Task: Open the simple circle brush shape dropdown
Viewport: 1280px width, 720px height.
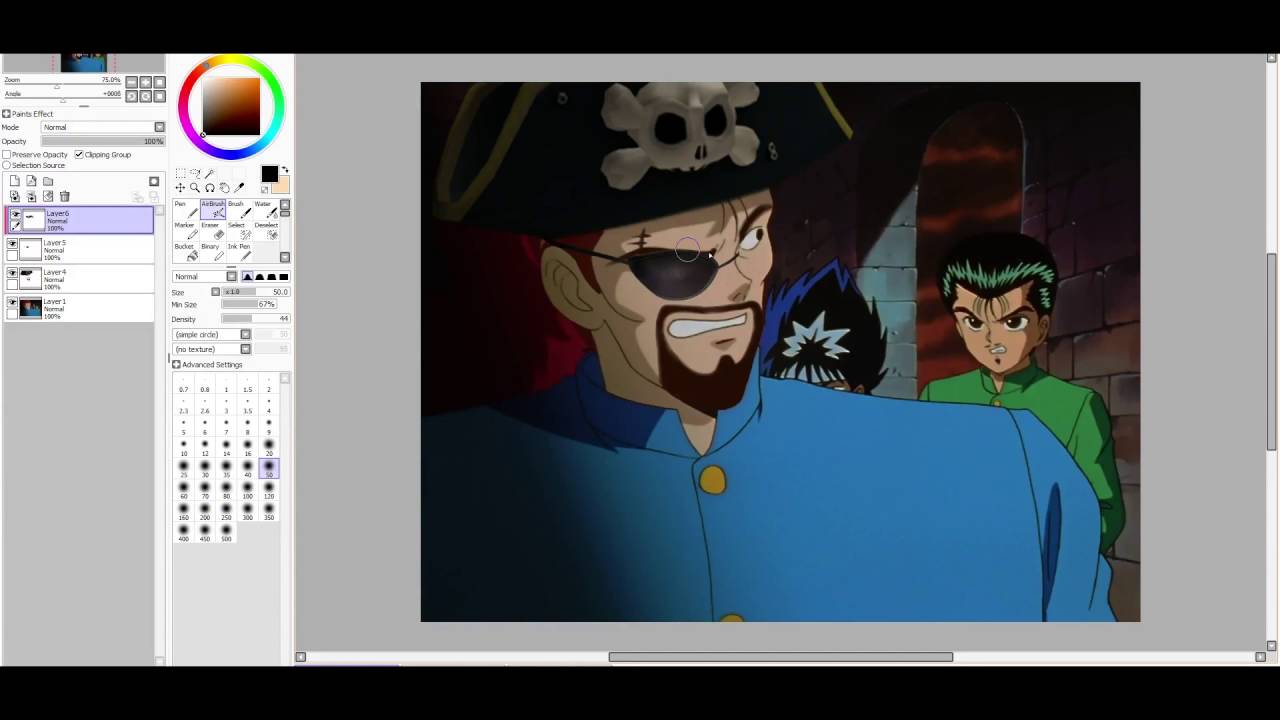Action: click(x=212, y=334)
